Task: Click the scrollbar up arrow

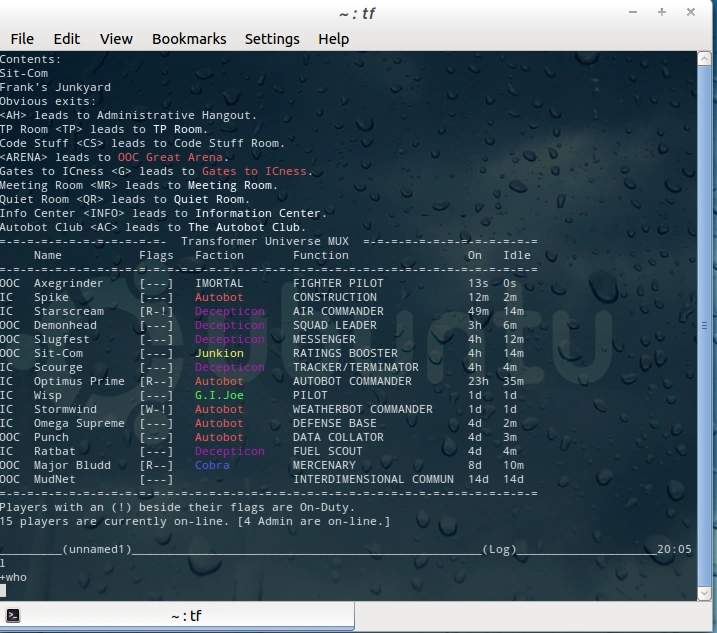Action: [x=704, y=59]
